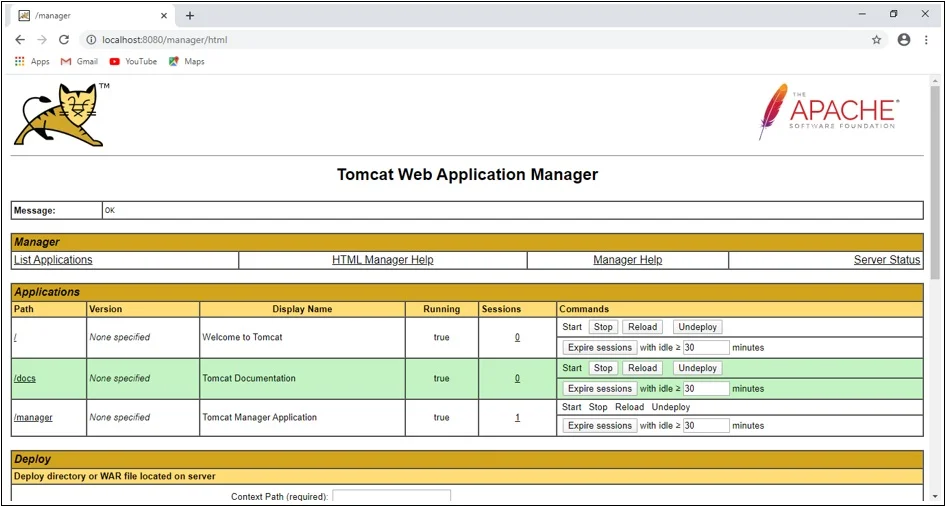Open sessions count link for Welcome to Tomcat

coord(517,337)
